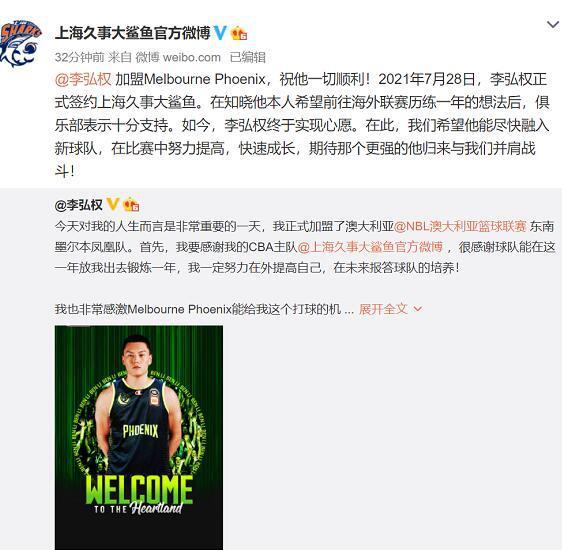Click the 32分钟前 timestamp

coord(80,57)
